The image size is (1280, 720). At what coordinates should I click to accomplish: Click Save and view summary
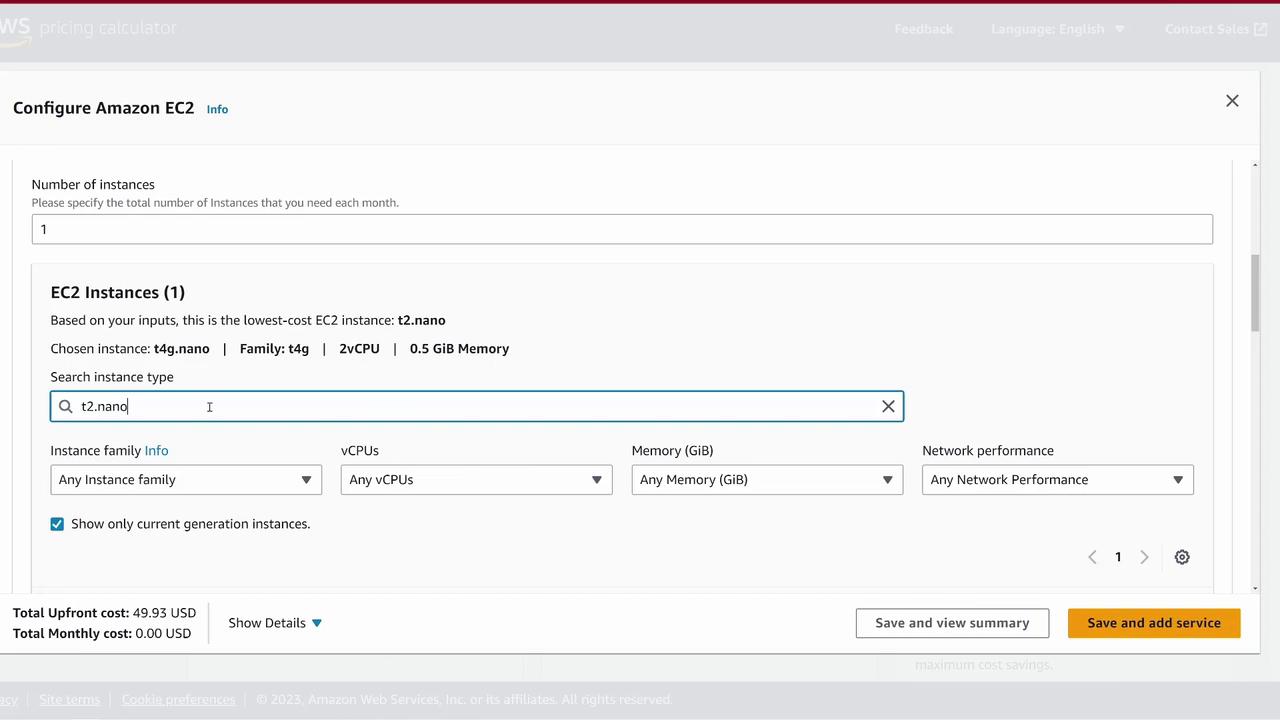(x=952, y=623)
